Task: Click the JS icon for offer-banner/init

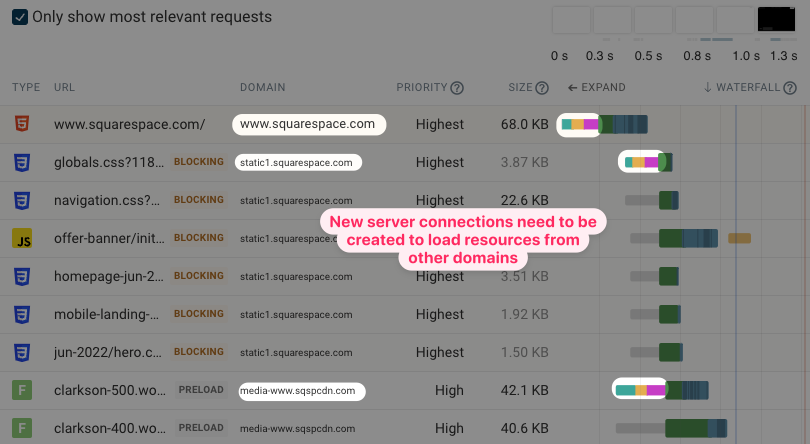Action: pyautogui.click(x=22, y=238)
